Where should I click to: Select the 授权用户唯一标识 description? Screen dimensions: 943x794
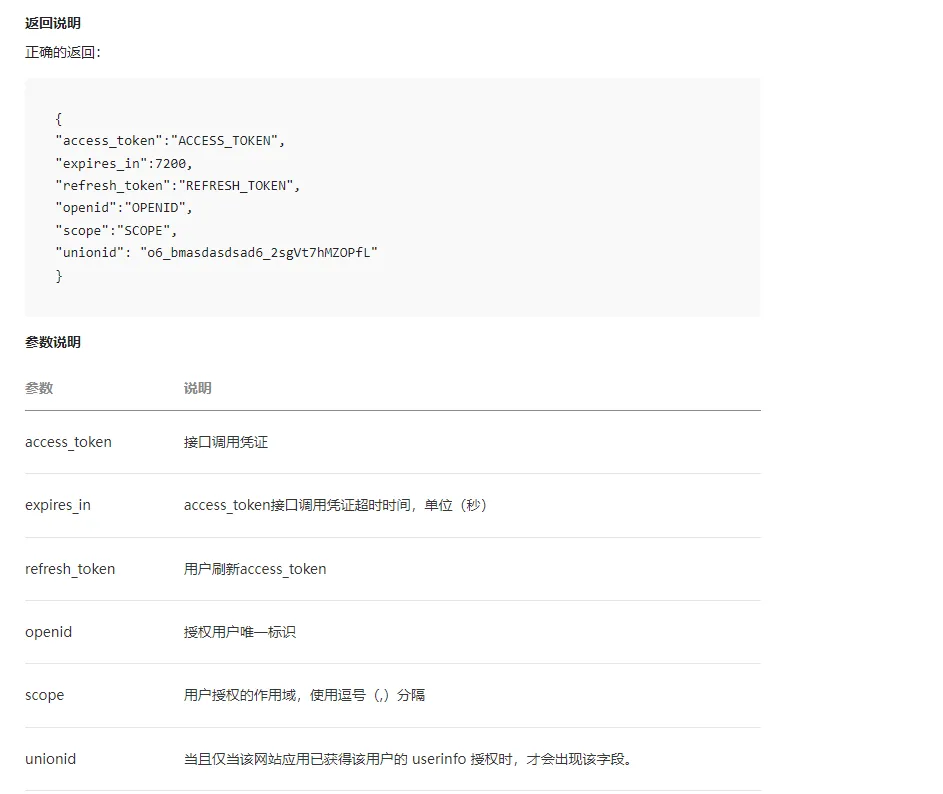pos(240,632)
